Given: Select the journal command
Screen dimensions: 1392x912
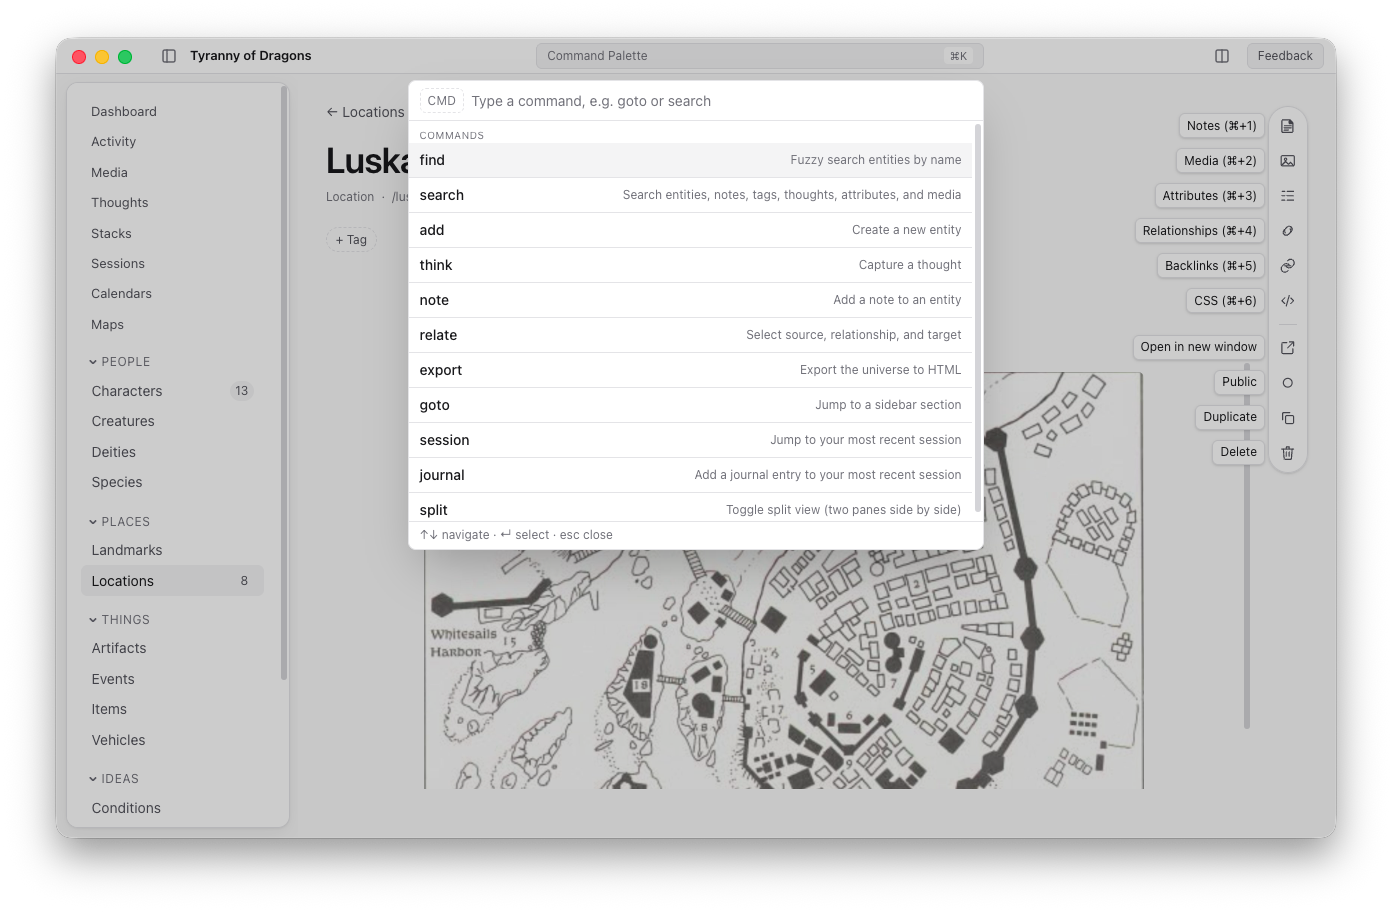Looking at the screenshot, I should point(690,475).
